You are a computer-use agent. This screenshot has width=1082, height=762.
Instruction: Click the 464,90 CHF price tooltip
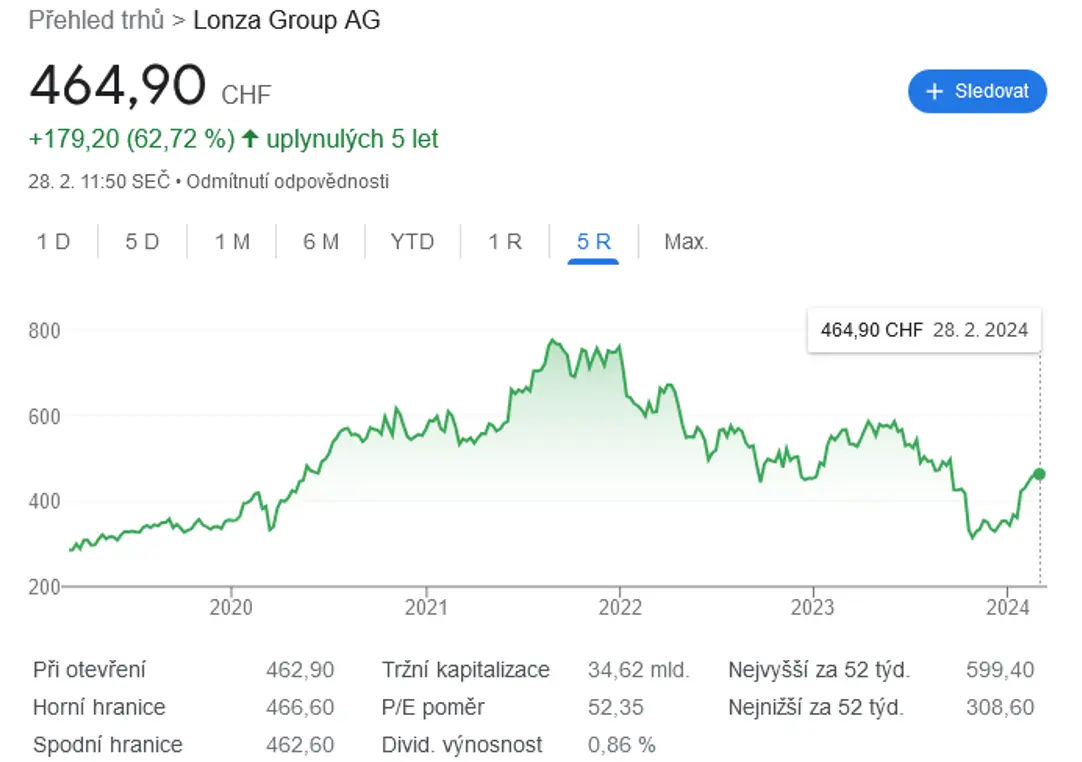[924, 330]
